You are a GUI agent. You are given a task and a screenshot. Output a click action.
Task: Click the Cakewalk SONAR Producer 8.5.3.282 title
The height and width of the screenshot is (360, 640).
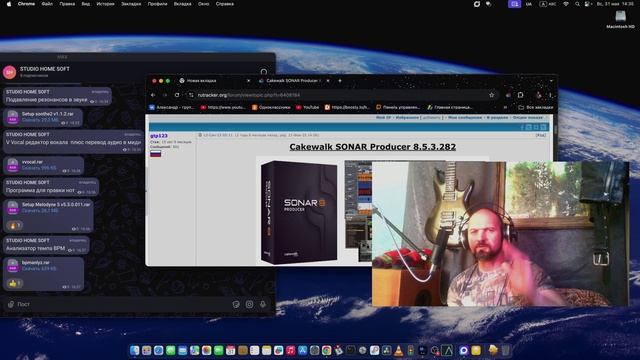pos(373,147)
